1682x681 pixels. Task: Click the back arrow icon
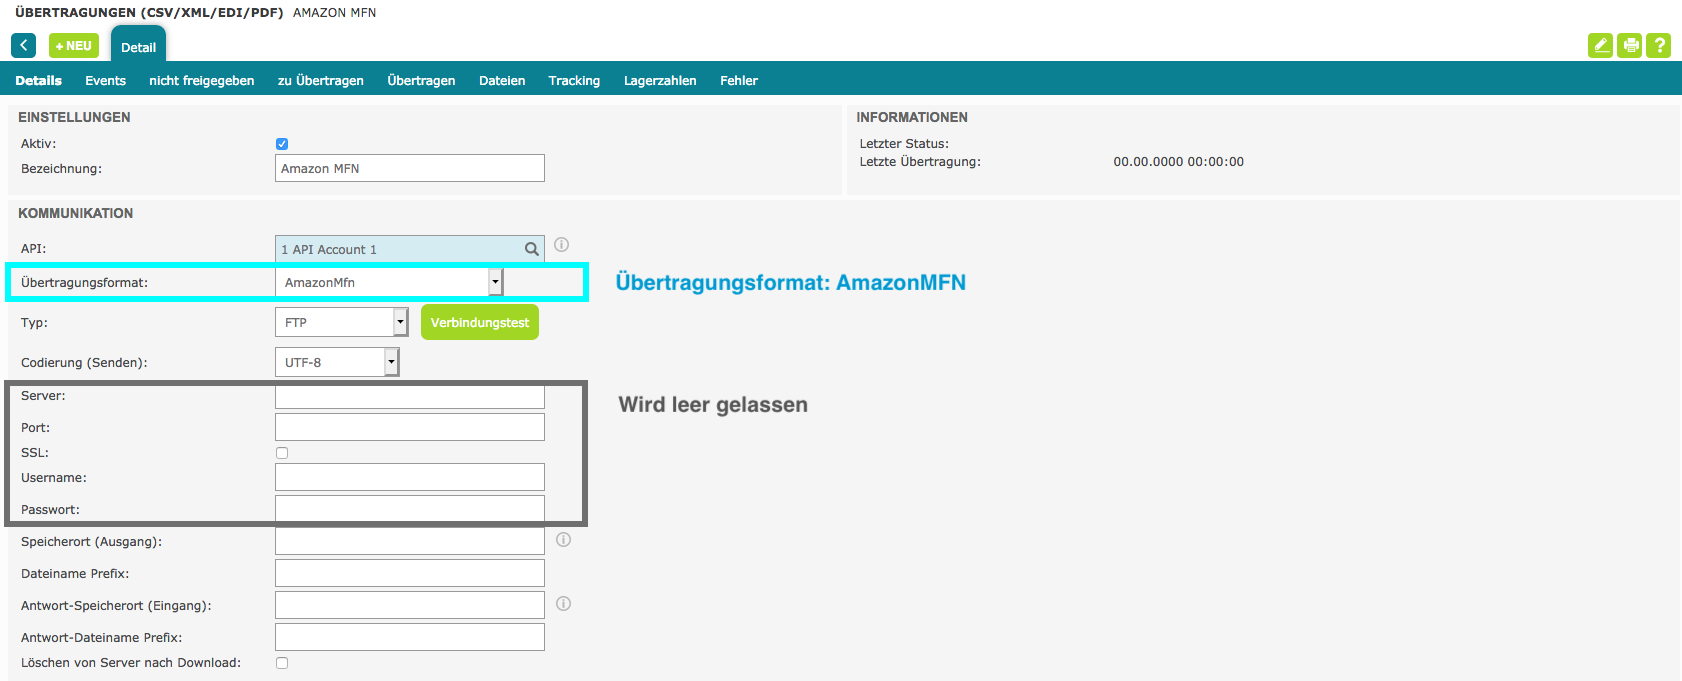coord(23,45)
